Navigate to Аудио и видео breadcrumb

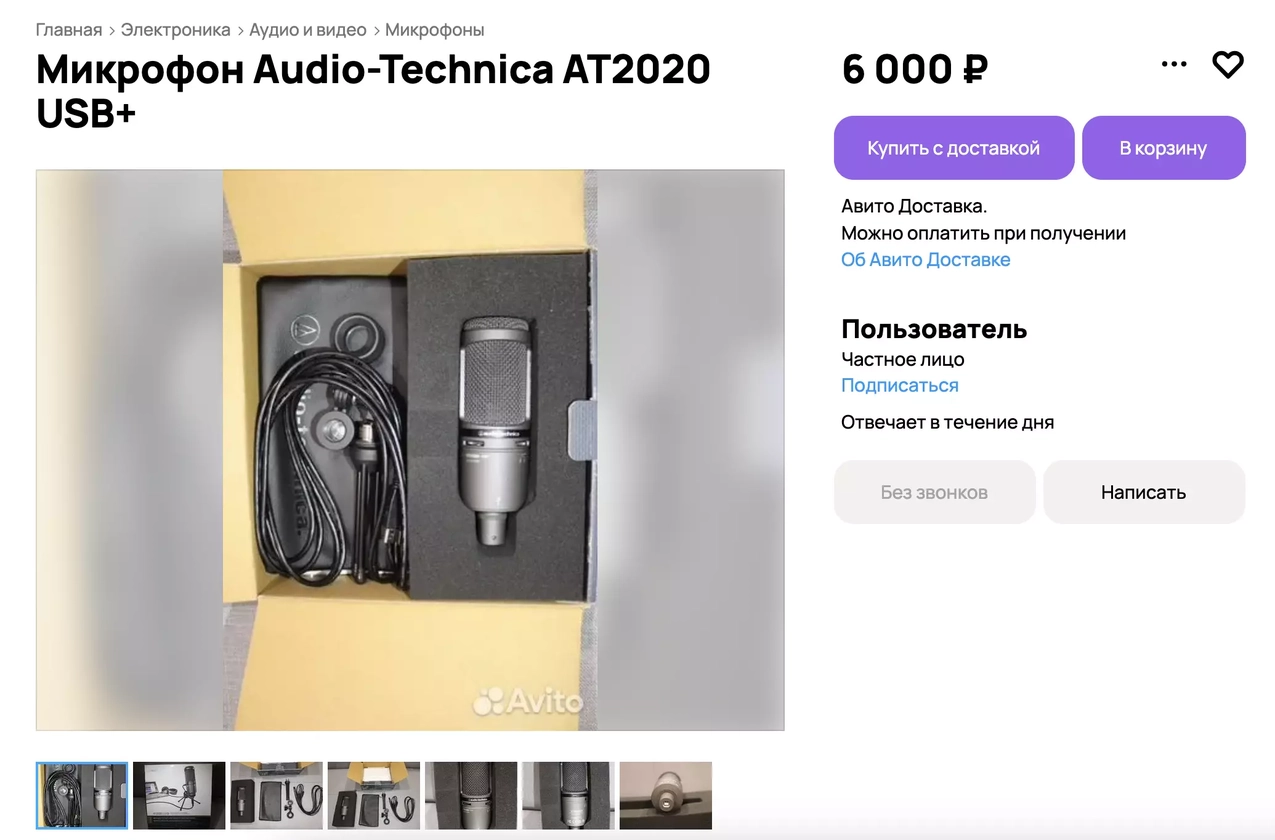(x=308, y=30)
